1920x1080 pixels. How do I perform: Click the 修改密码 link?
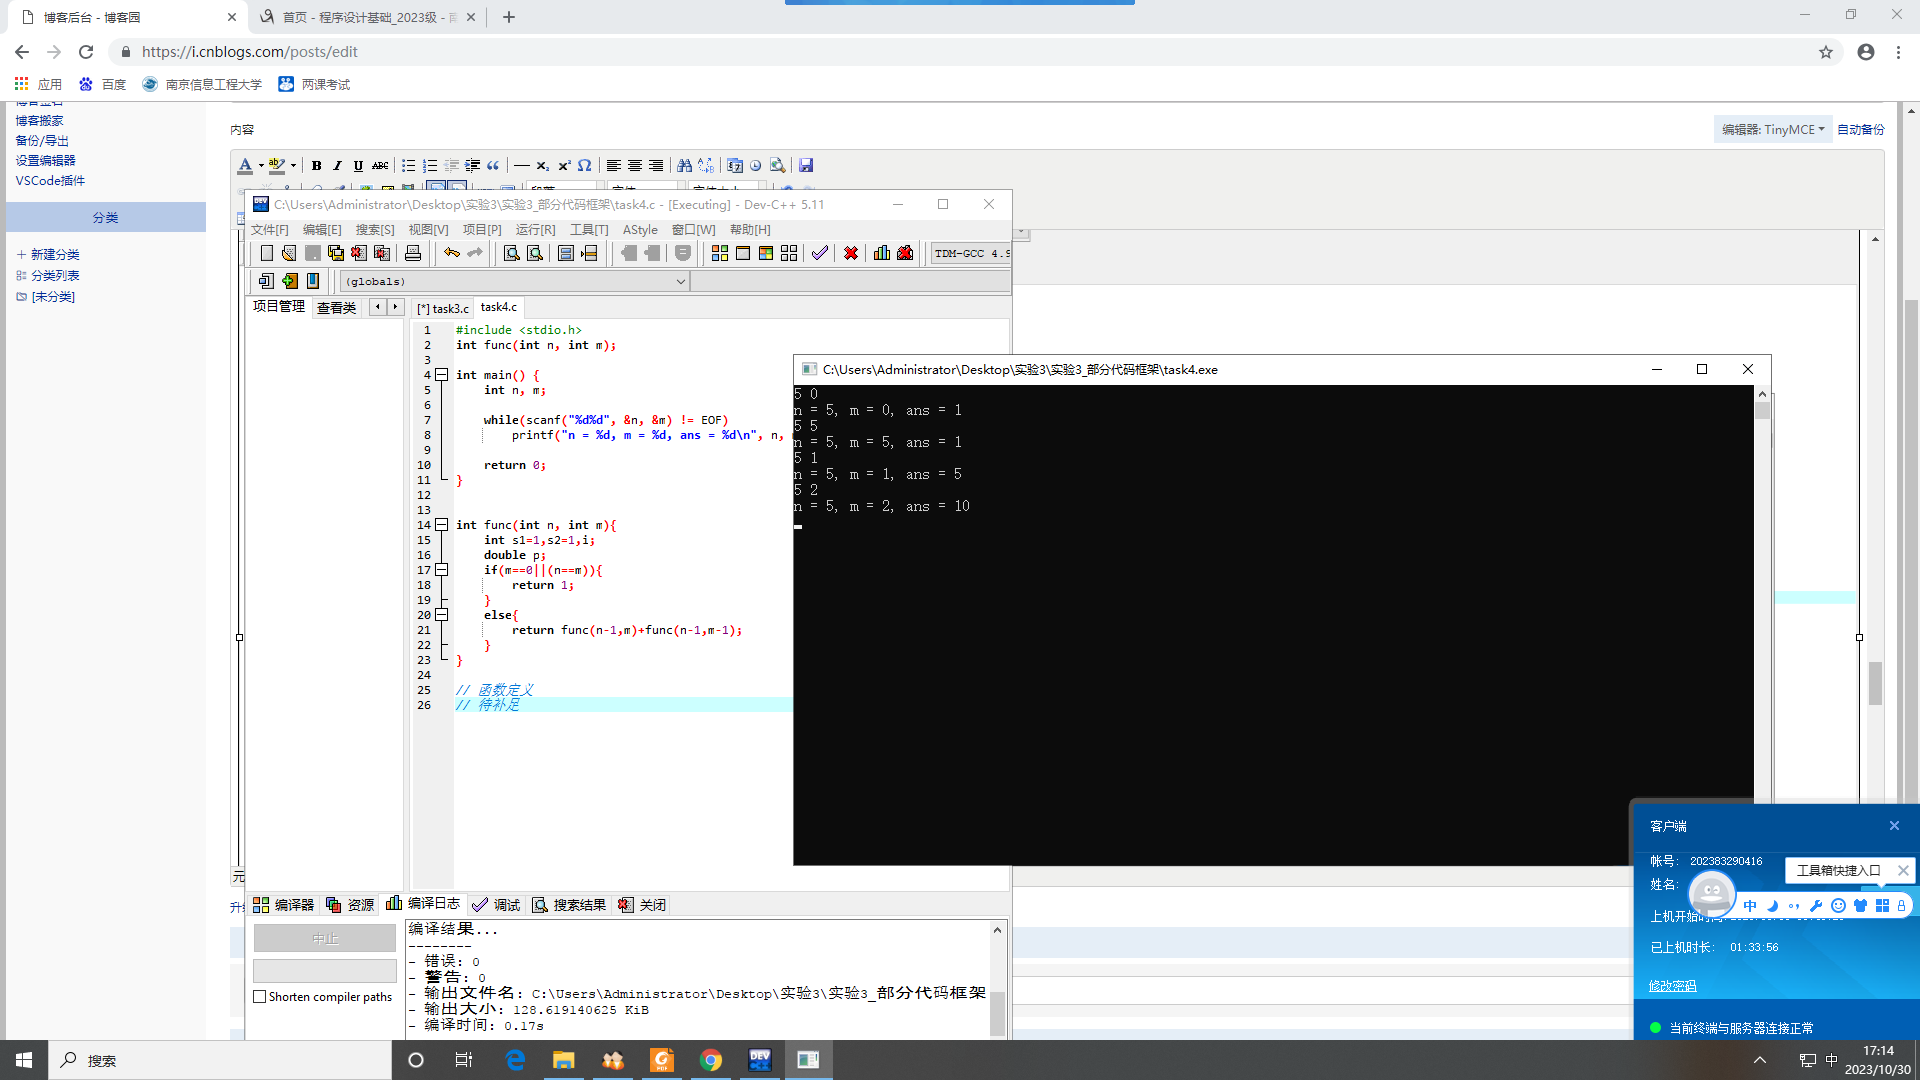(1672, 986)
